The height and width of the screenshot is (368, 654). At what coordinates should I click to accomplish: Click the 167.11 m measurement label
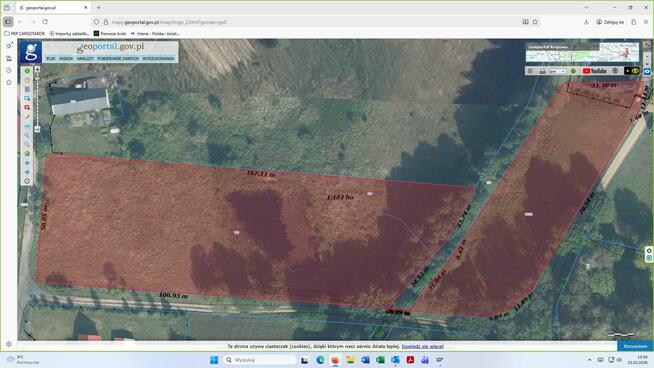261,174
